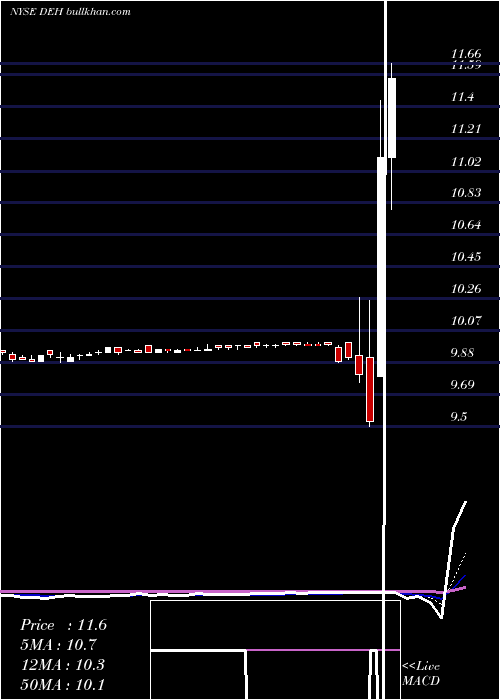Click the 9.88 price axis label
500x700 pixels.
click(462, 353)
